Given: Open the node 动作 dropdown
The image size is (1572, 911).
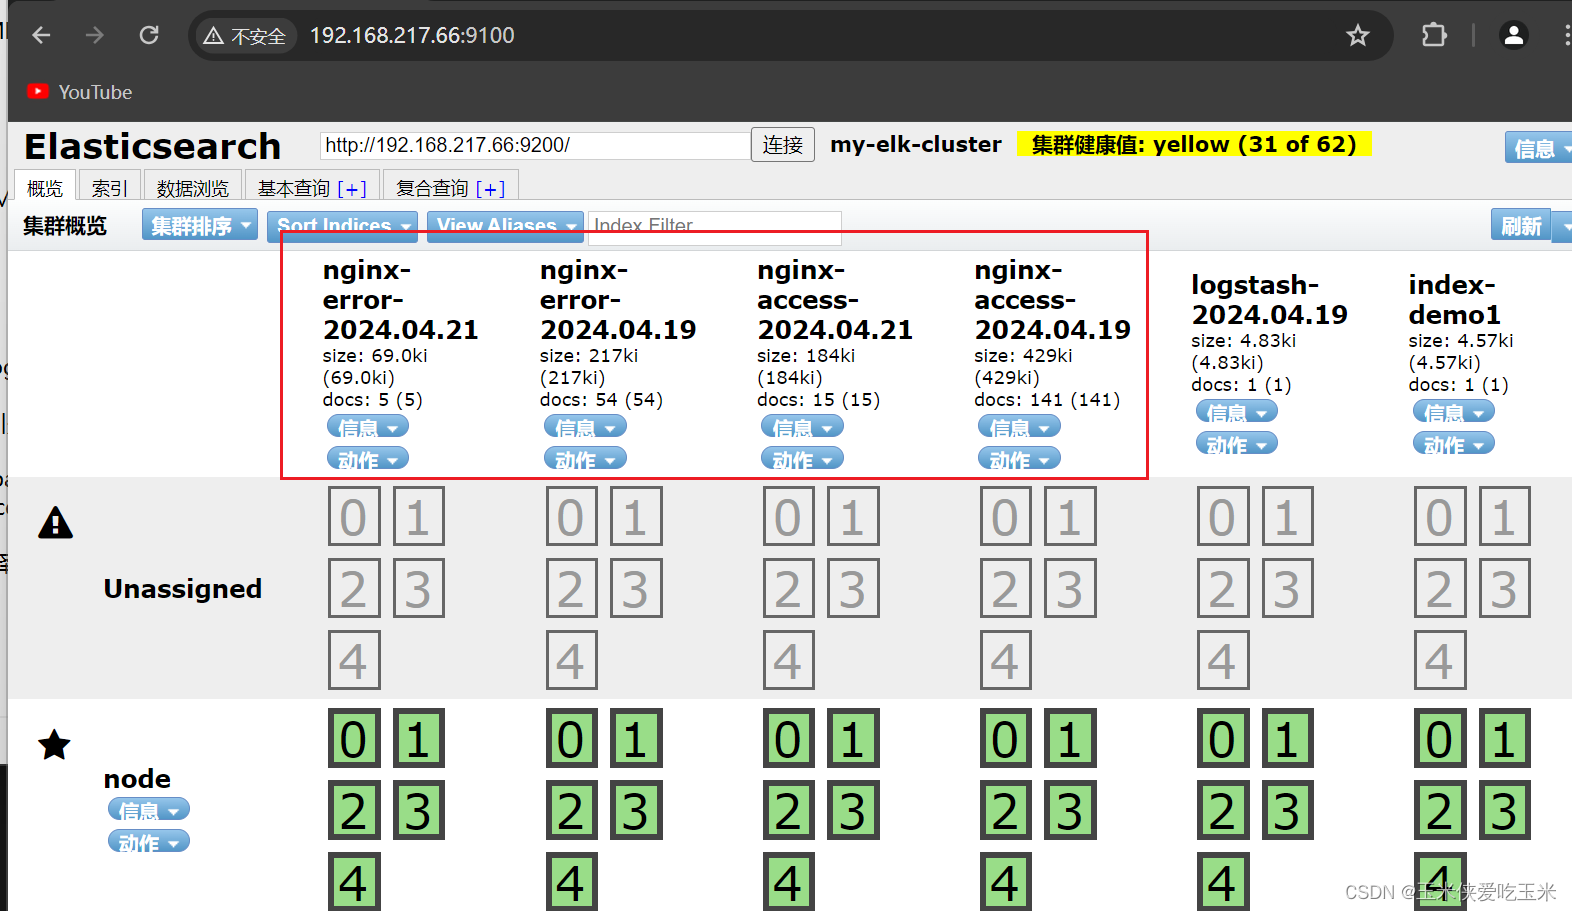Looking at the screenshot, I should 148,842.
